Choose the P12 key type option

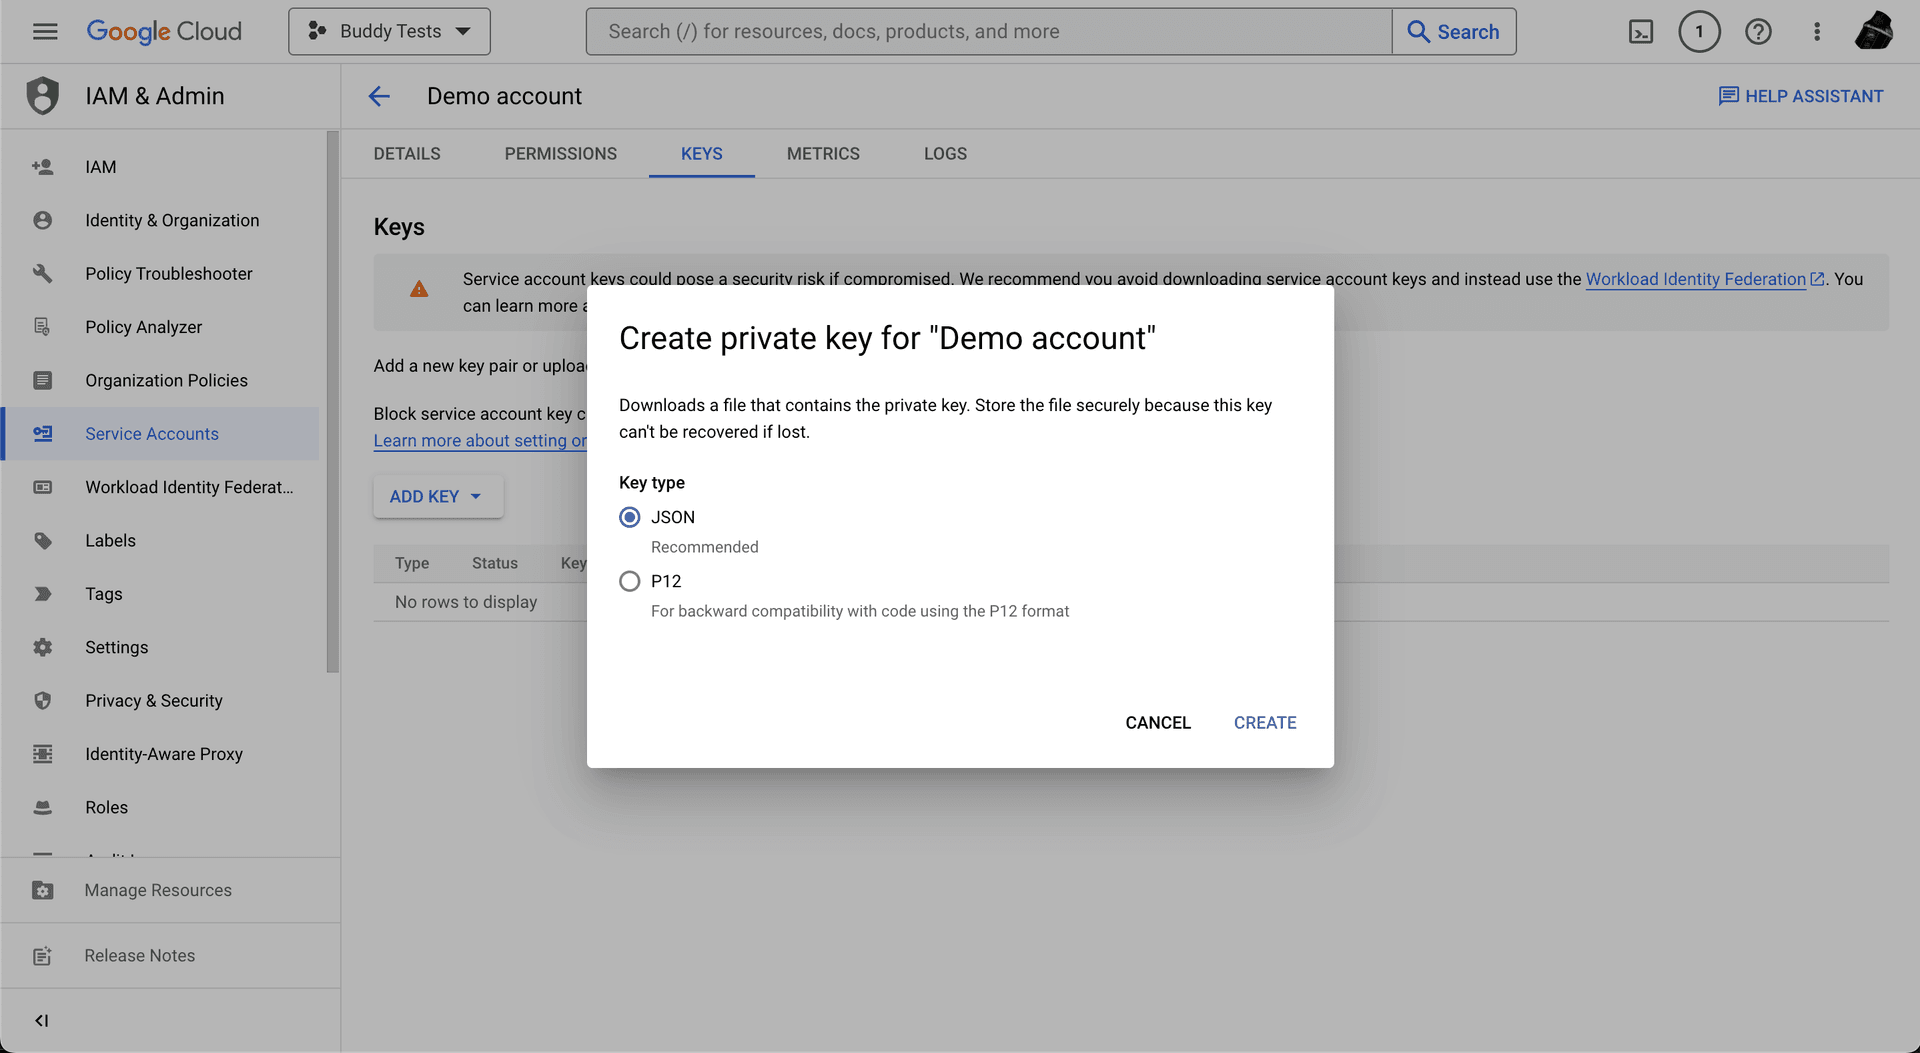point(630,581)
